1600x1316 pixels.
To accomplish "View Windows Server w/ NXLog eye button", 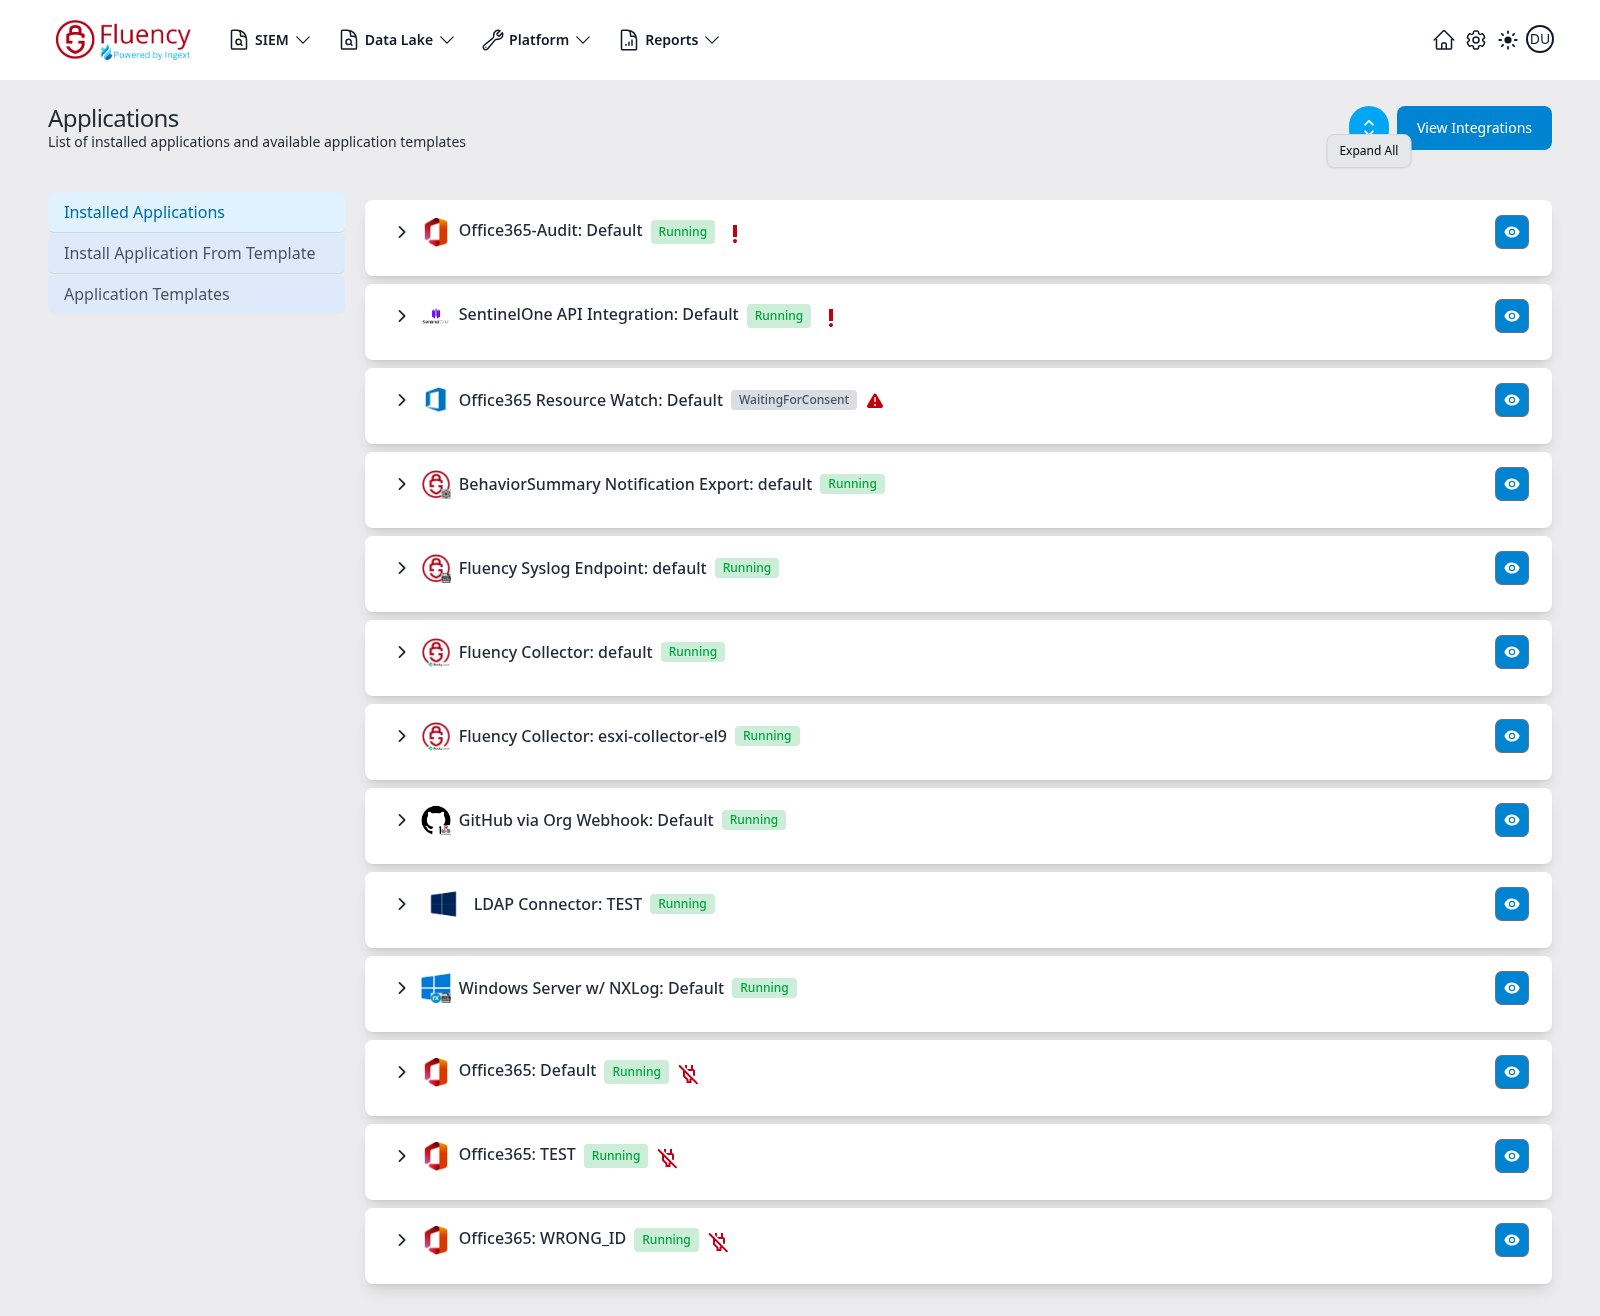I will tap(1512, 988).
